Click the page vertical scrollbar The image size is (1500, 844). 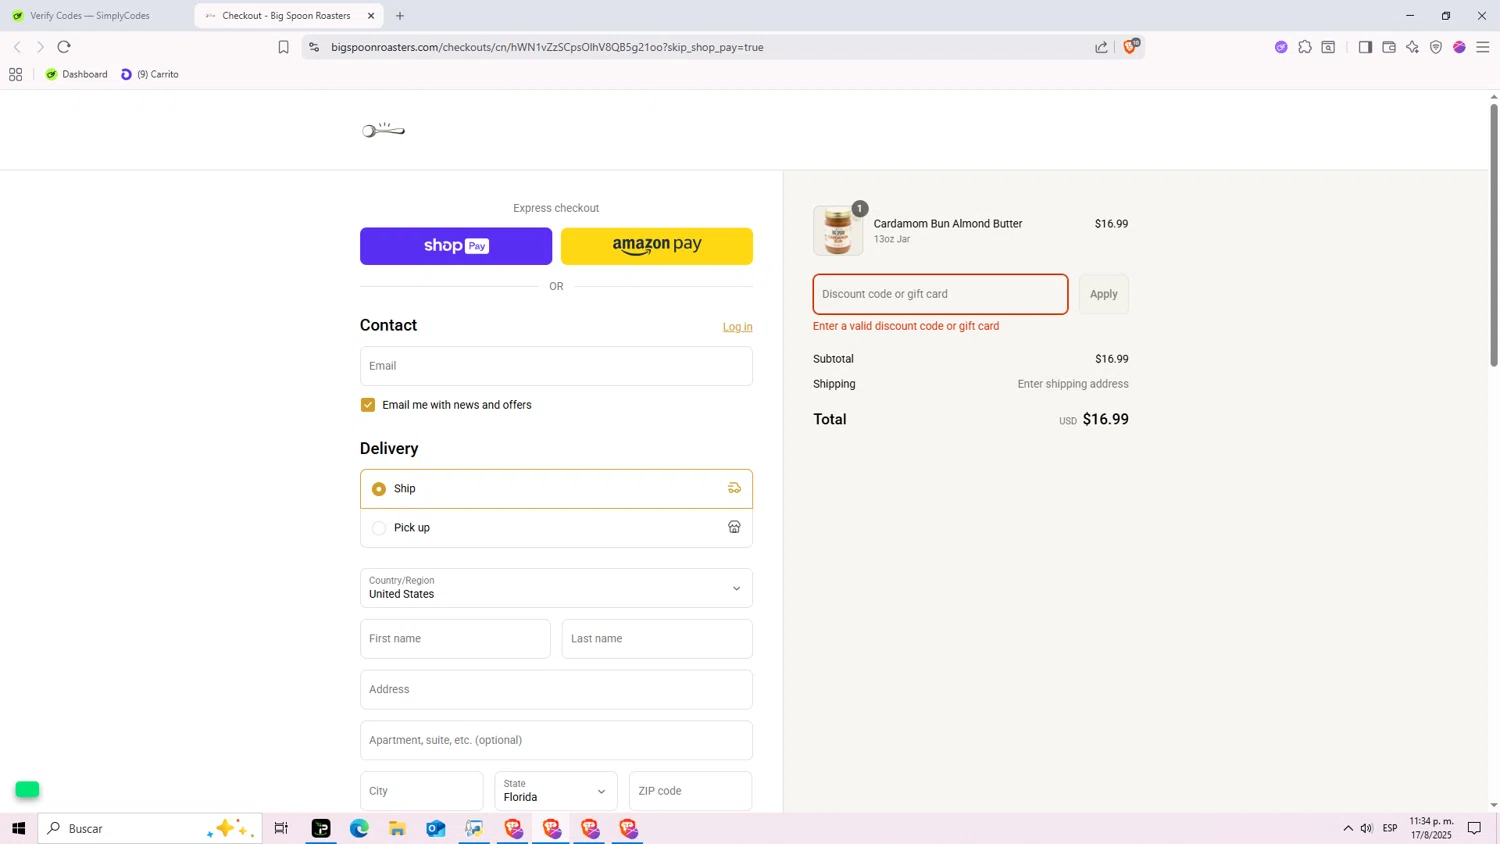(x=1494, y=235)
